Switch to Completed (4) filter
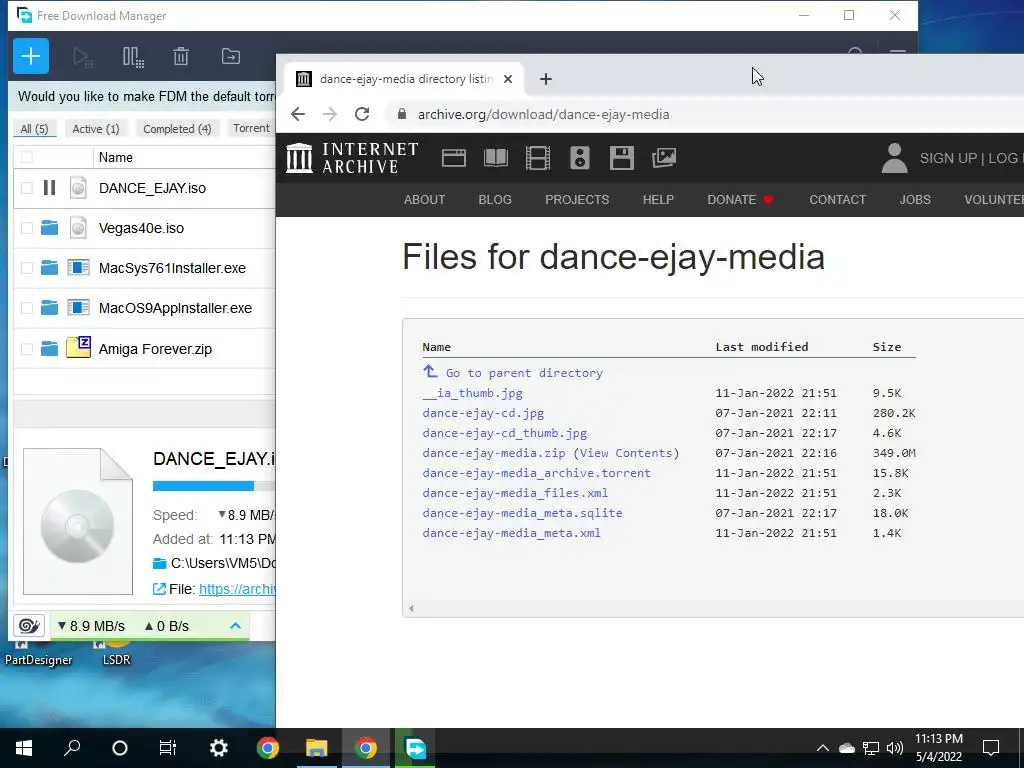1024x768 pixels. click(x=177, y=129)
